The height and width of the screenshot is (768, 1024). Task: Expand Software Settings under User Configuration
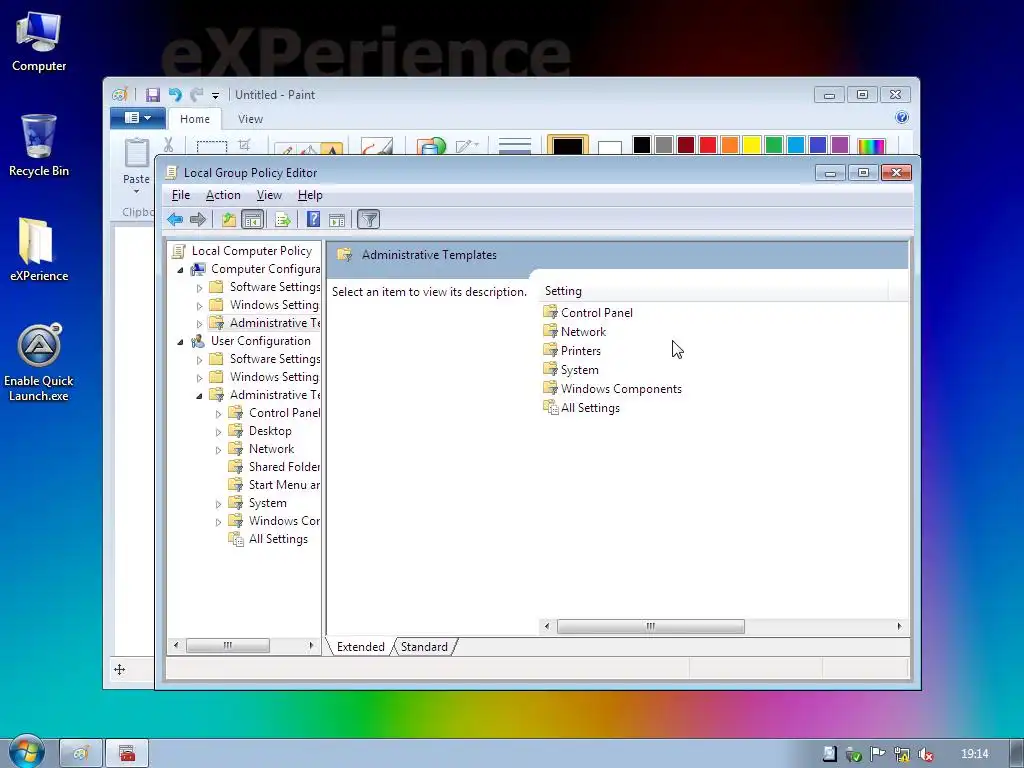200,359
